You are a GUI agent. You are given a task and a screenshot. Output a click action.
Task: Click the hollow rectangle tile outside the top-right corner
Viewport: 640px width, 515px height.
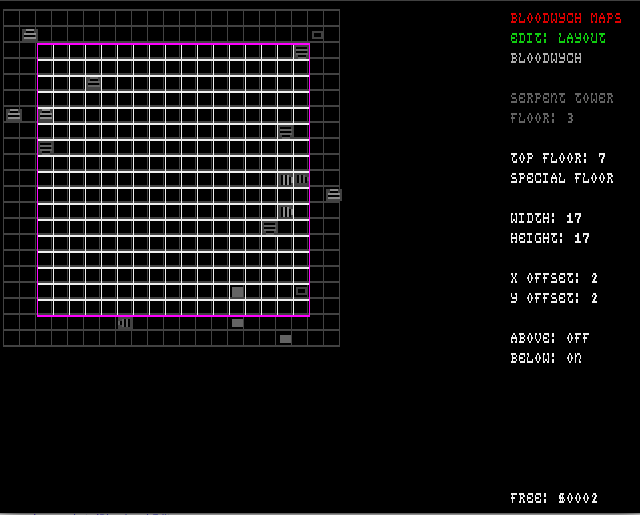point(318,35)
